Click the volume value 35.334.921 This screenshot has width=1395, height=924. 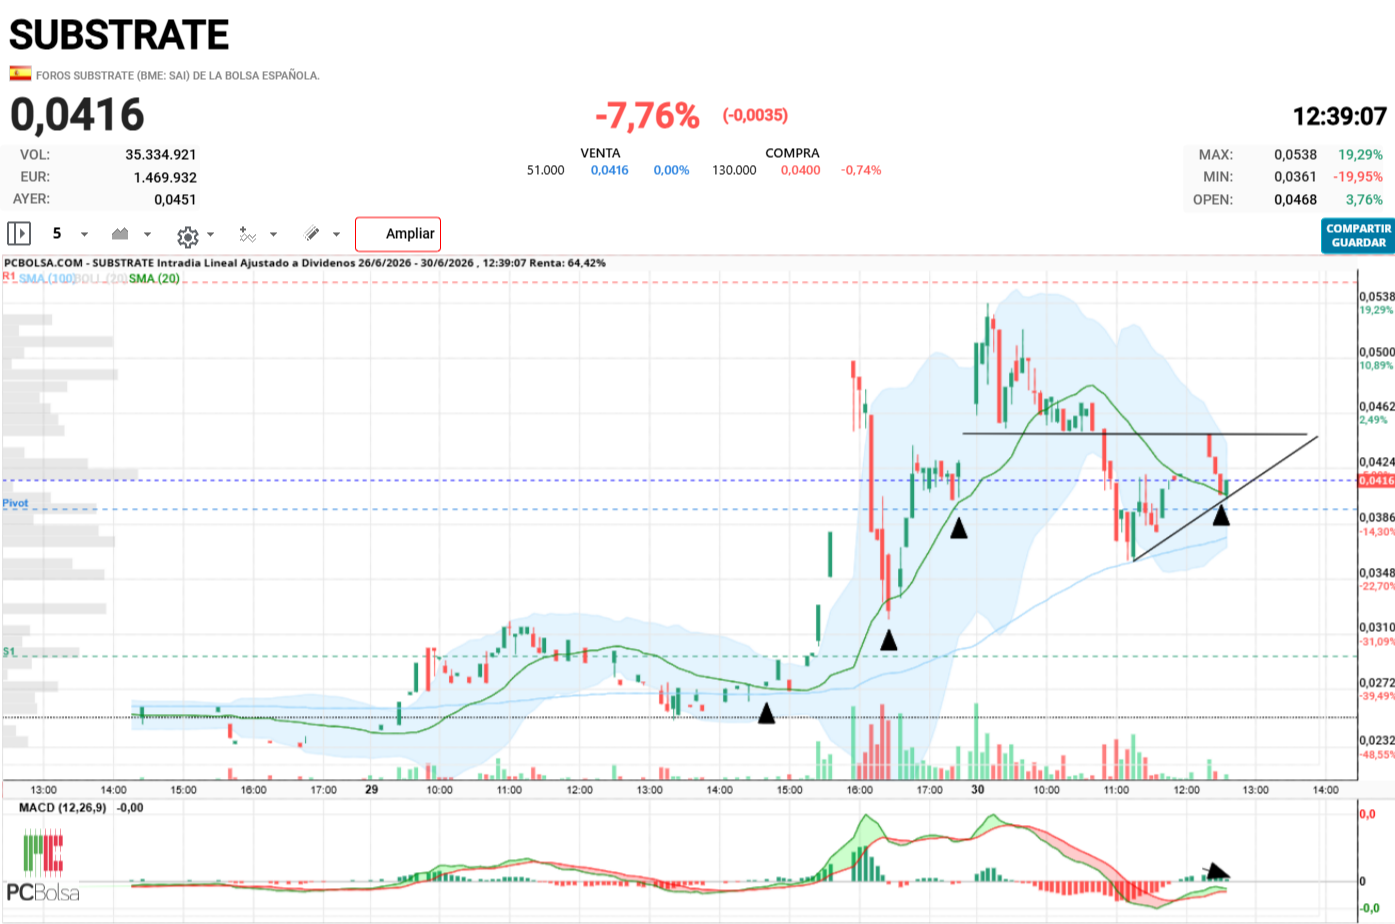161,154
